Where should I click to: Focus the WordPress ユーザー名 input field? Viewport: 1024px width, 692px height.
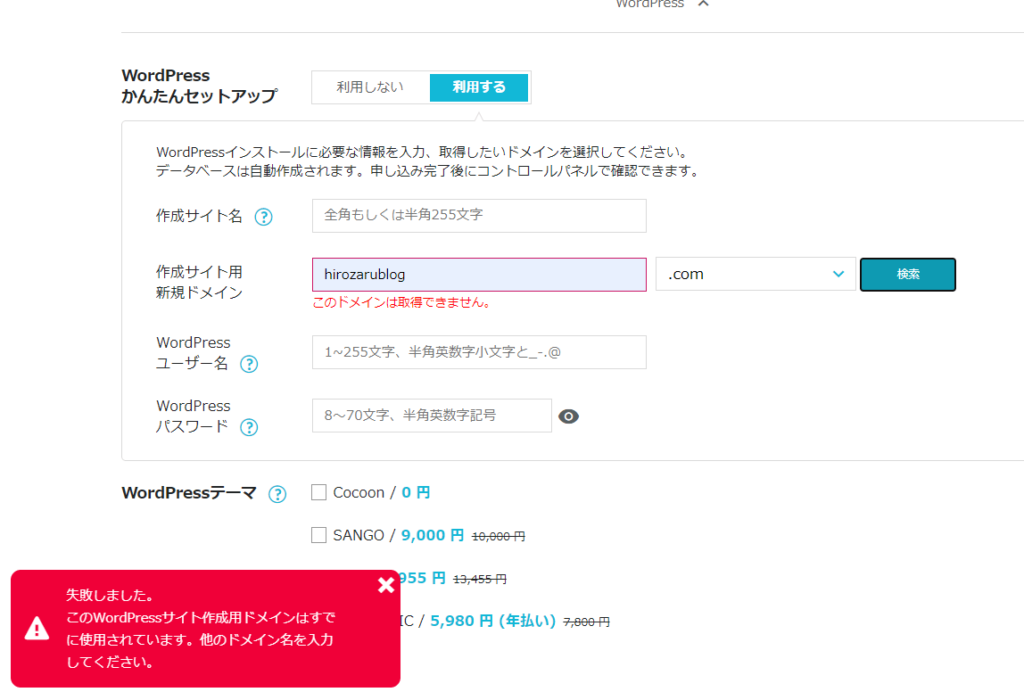pos(479,352)
